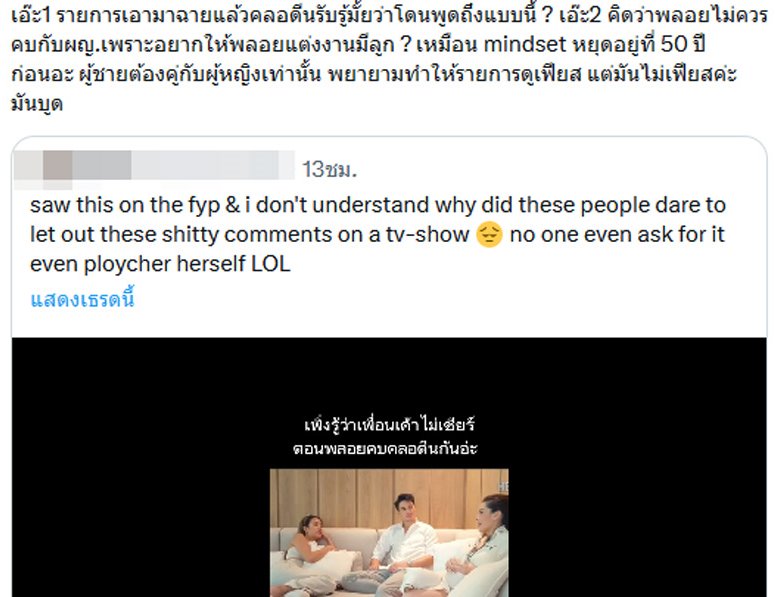Open quoted tweet text starting 'saw this on the fyp'
780x597 pixels.
pos(378,234)
